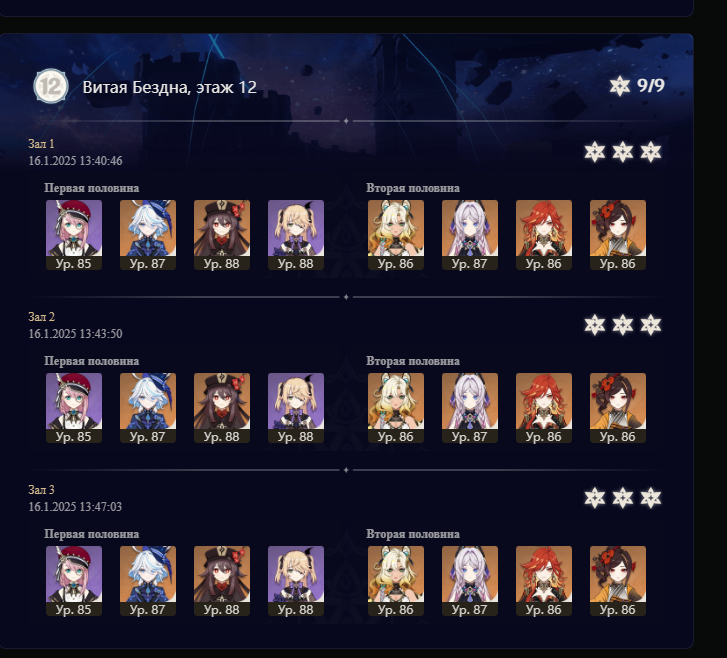This screenshot has height=658, width=727.
Task: Select the red-haired Ур. 86 character in Зал 2
Action: pos(544,408)
